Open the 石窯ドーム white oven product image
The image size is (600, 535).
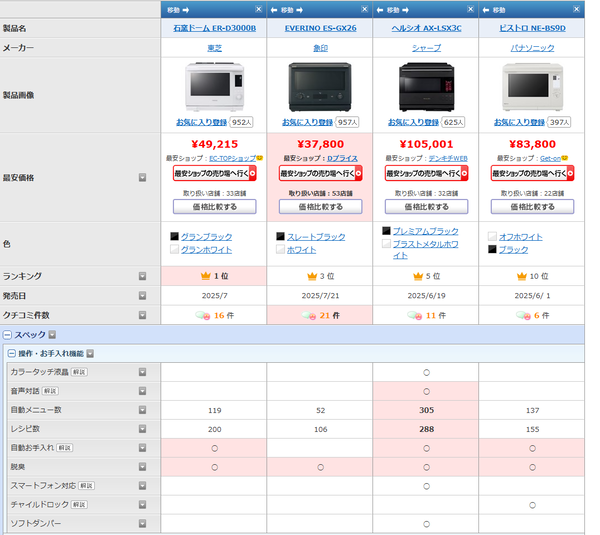point(214,87)
